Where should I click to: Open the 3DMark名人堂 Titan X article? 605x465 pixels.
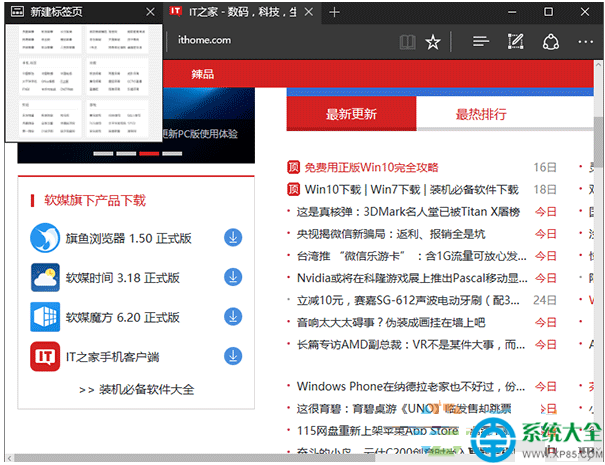408,211
